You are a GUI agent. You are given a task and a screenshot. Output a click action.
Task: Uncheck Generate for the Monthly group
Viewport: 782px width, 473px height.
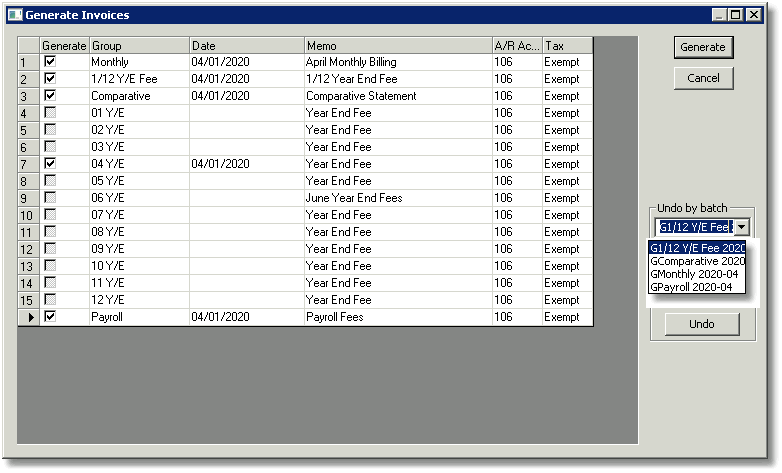click(x=50, y=61)
